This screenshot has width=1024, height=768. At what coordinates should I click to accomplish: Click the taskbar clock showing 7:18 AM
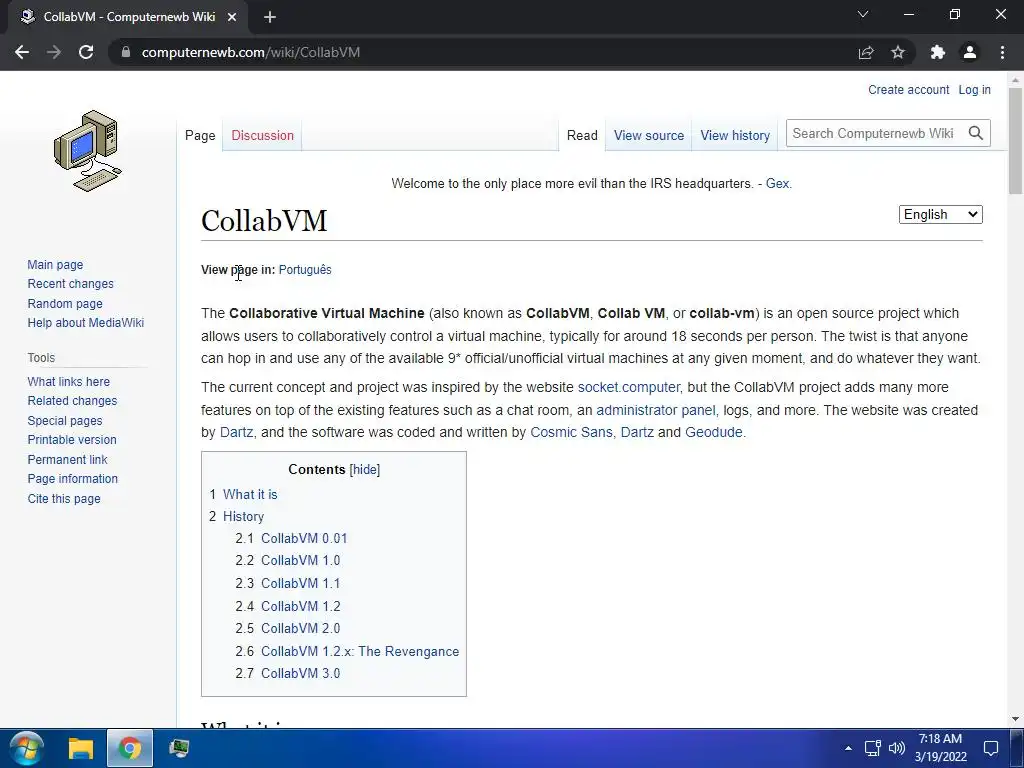940,748
